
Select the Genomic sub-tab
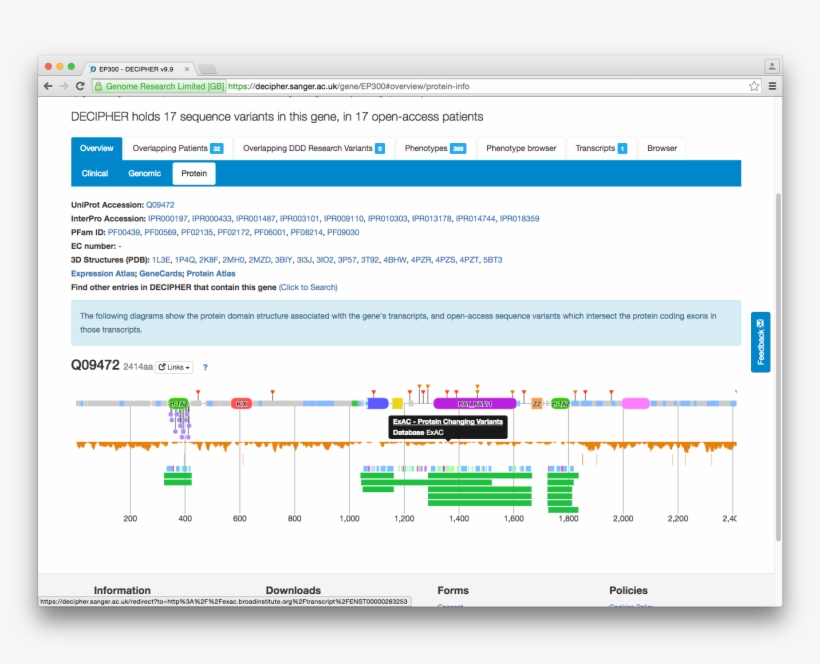pyautogui.click(x=144, y=173)
